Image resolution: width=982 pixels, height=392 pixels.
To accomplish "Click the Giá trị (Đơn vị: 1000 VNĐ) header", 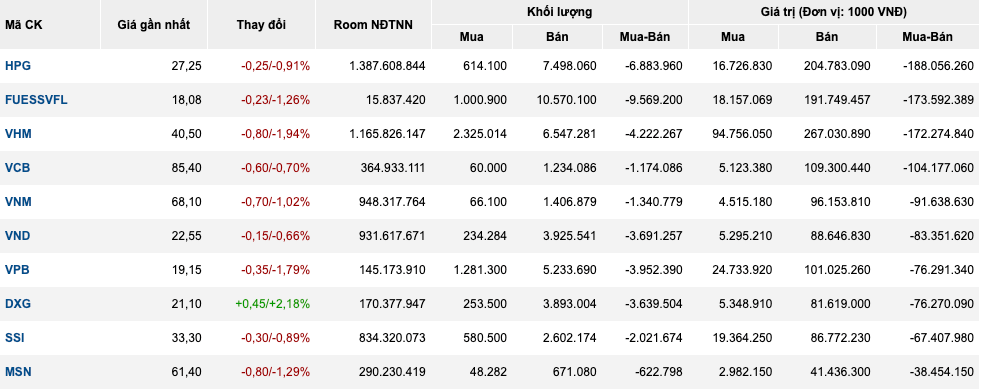I will point(834,12).
